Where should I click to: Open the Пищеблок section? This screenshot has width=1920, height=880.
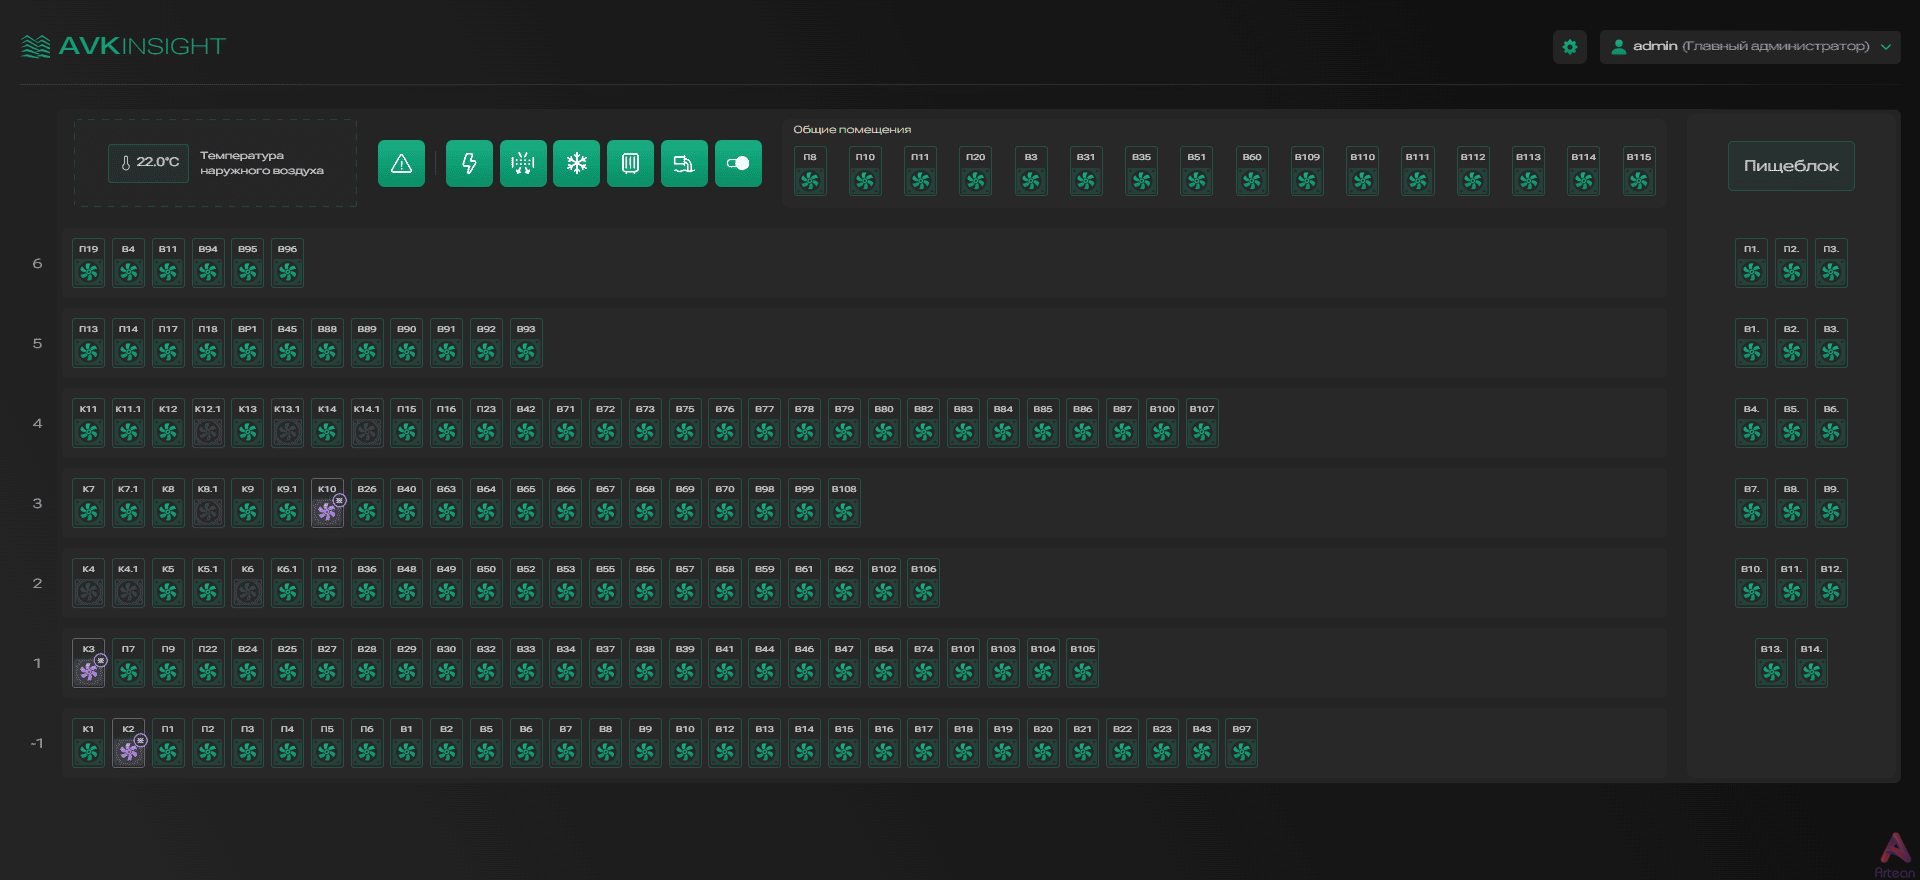click(1791, 166)
